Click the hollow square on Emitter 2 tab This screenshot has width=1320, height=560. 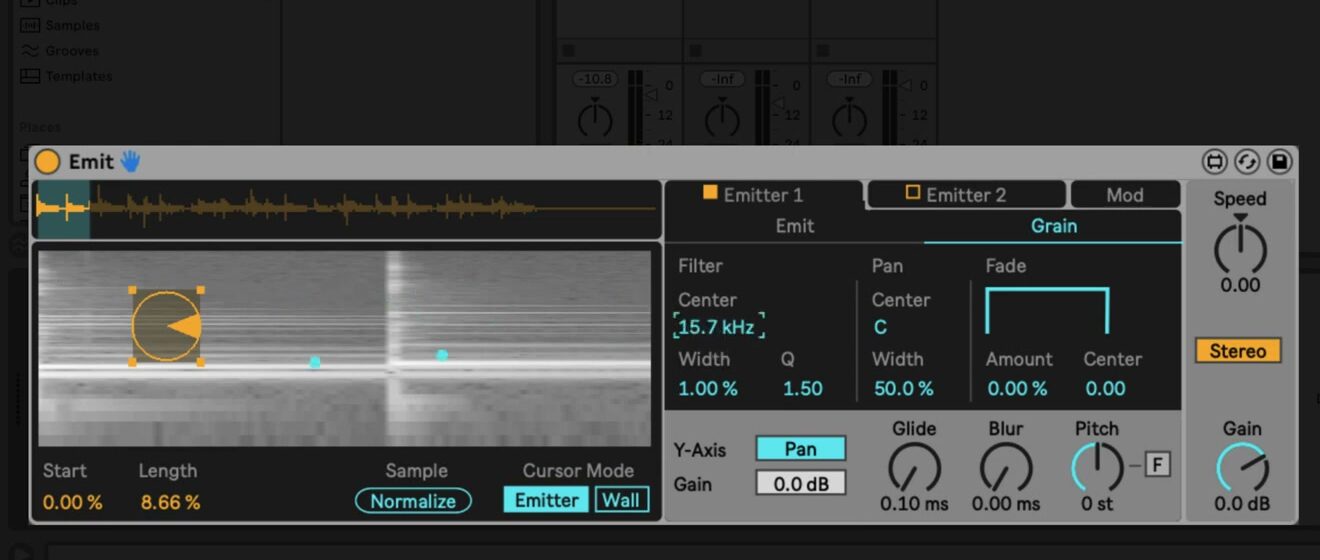[912, 192]
